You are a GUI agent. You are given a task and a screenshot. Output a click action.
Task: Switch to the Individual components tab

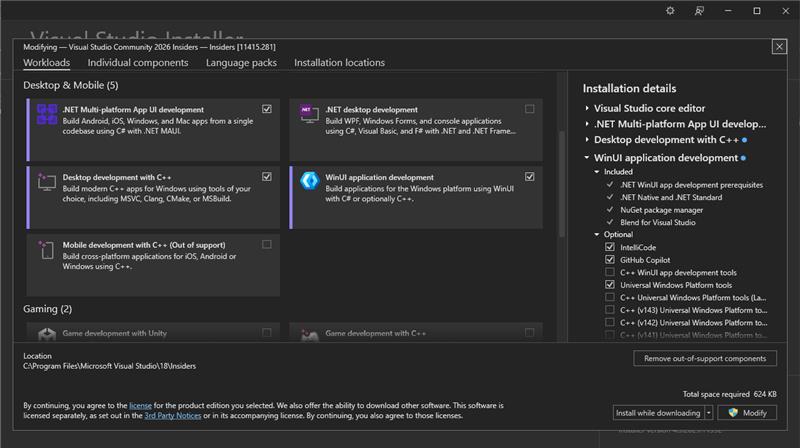point(138,63)
